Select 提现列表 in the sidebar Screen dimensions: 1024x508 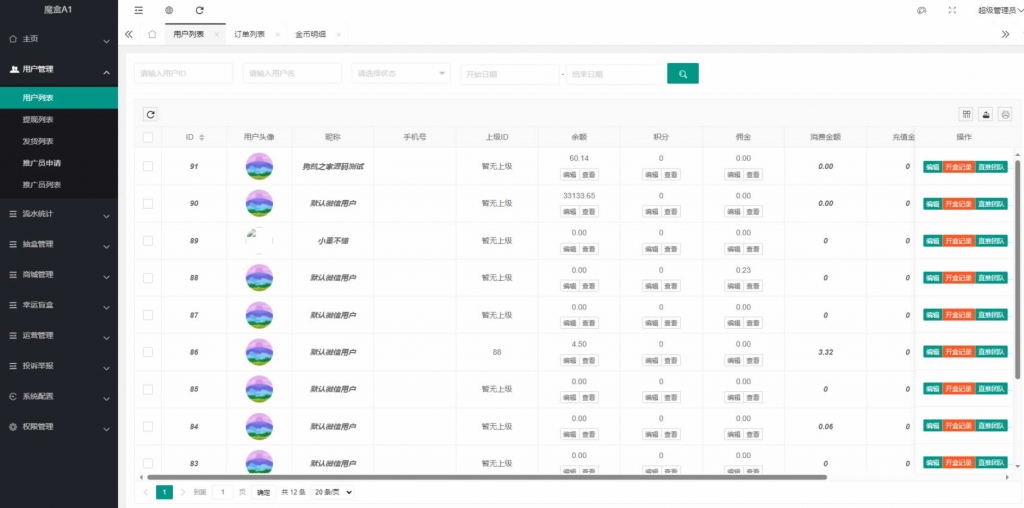click(x=38, y=119)
